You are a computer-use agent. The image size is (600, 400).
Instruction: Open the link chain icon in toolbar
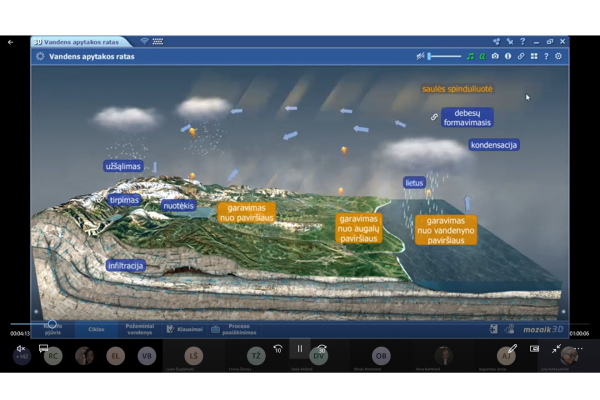[x=521, y=56]
